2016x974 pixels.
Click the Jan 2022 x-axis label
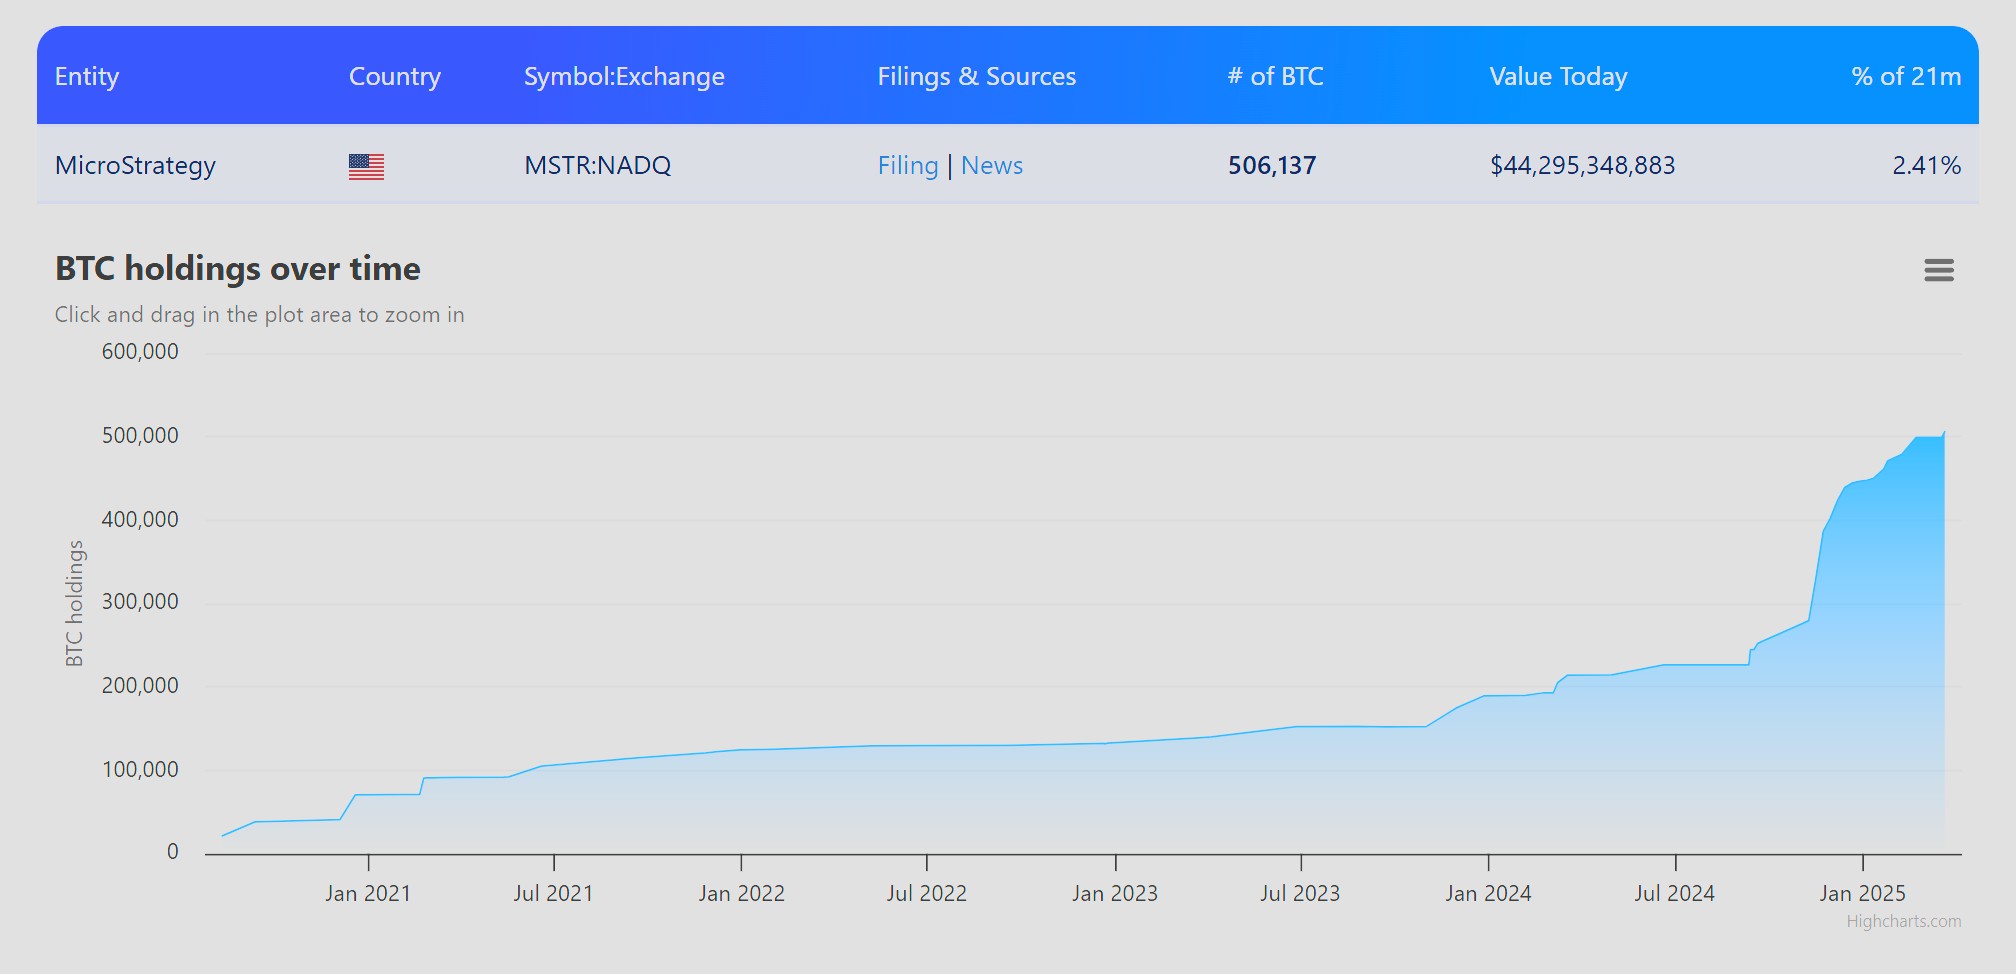(741, 893)
